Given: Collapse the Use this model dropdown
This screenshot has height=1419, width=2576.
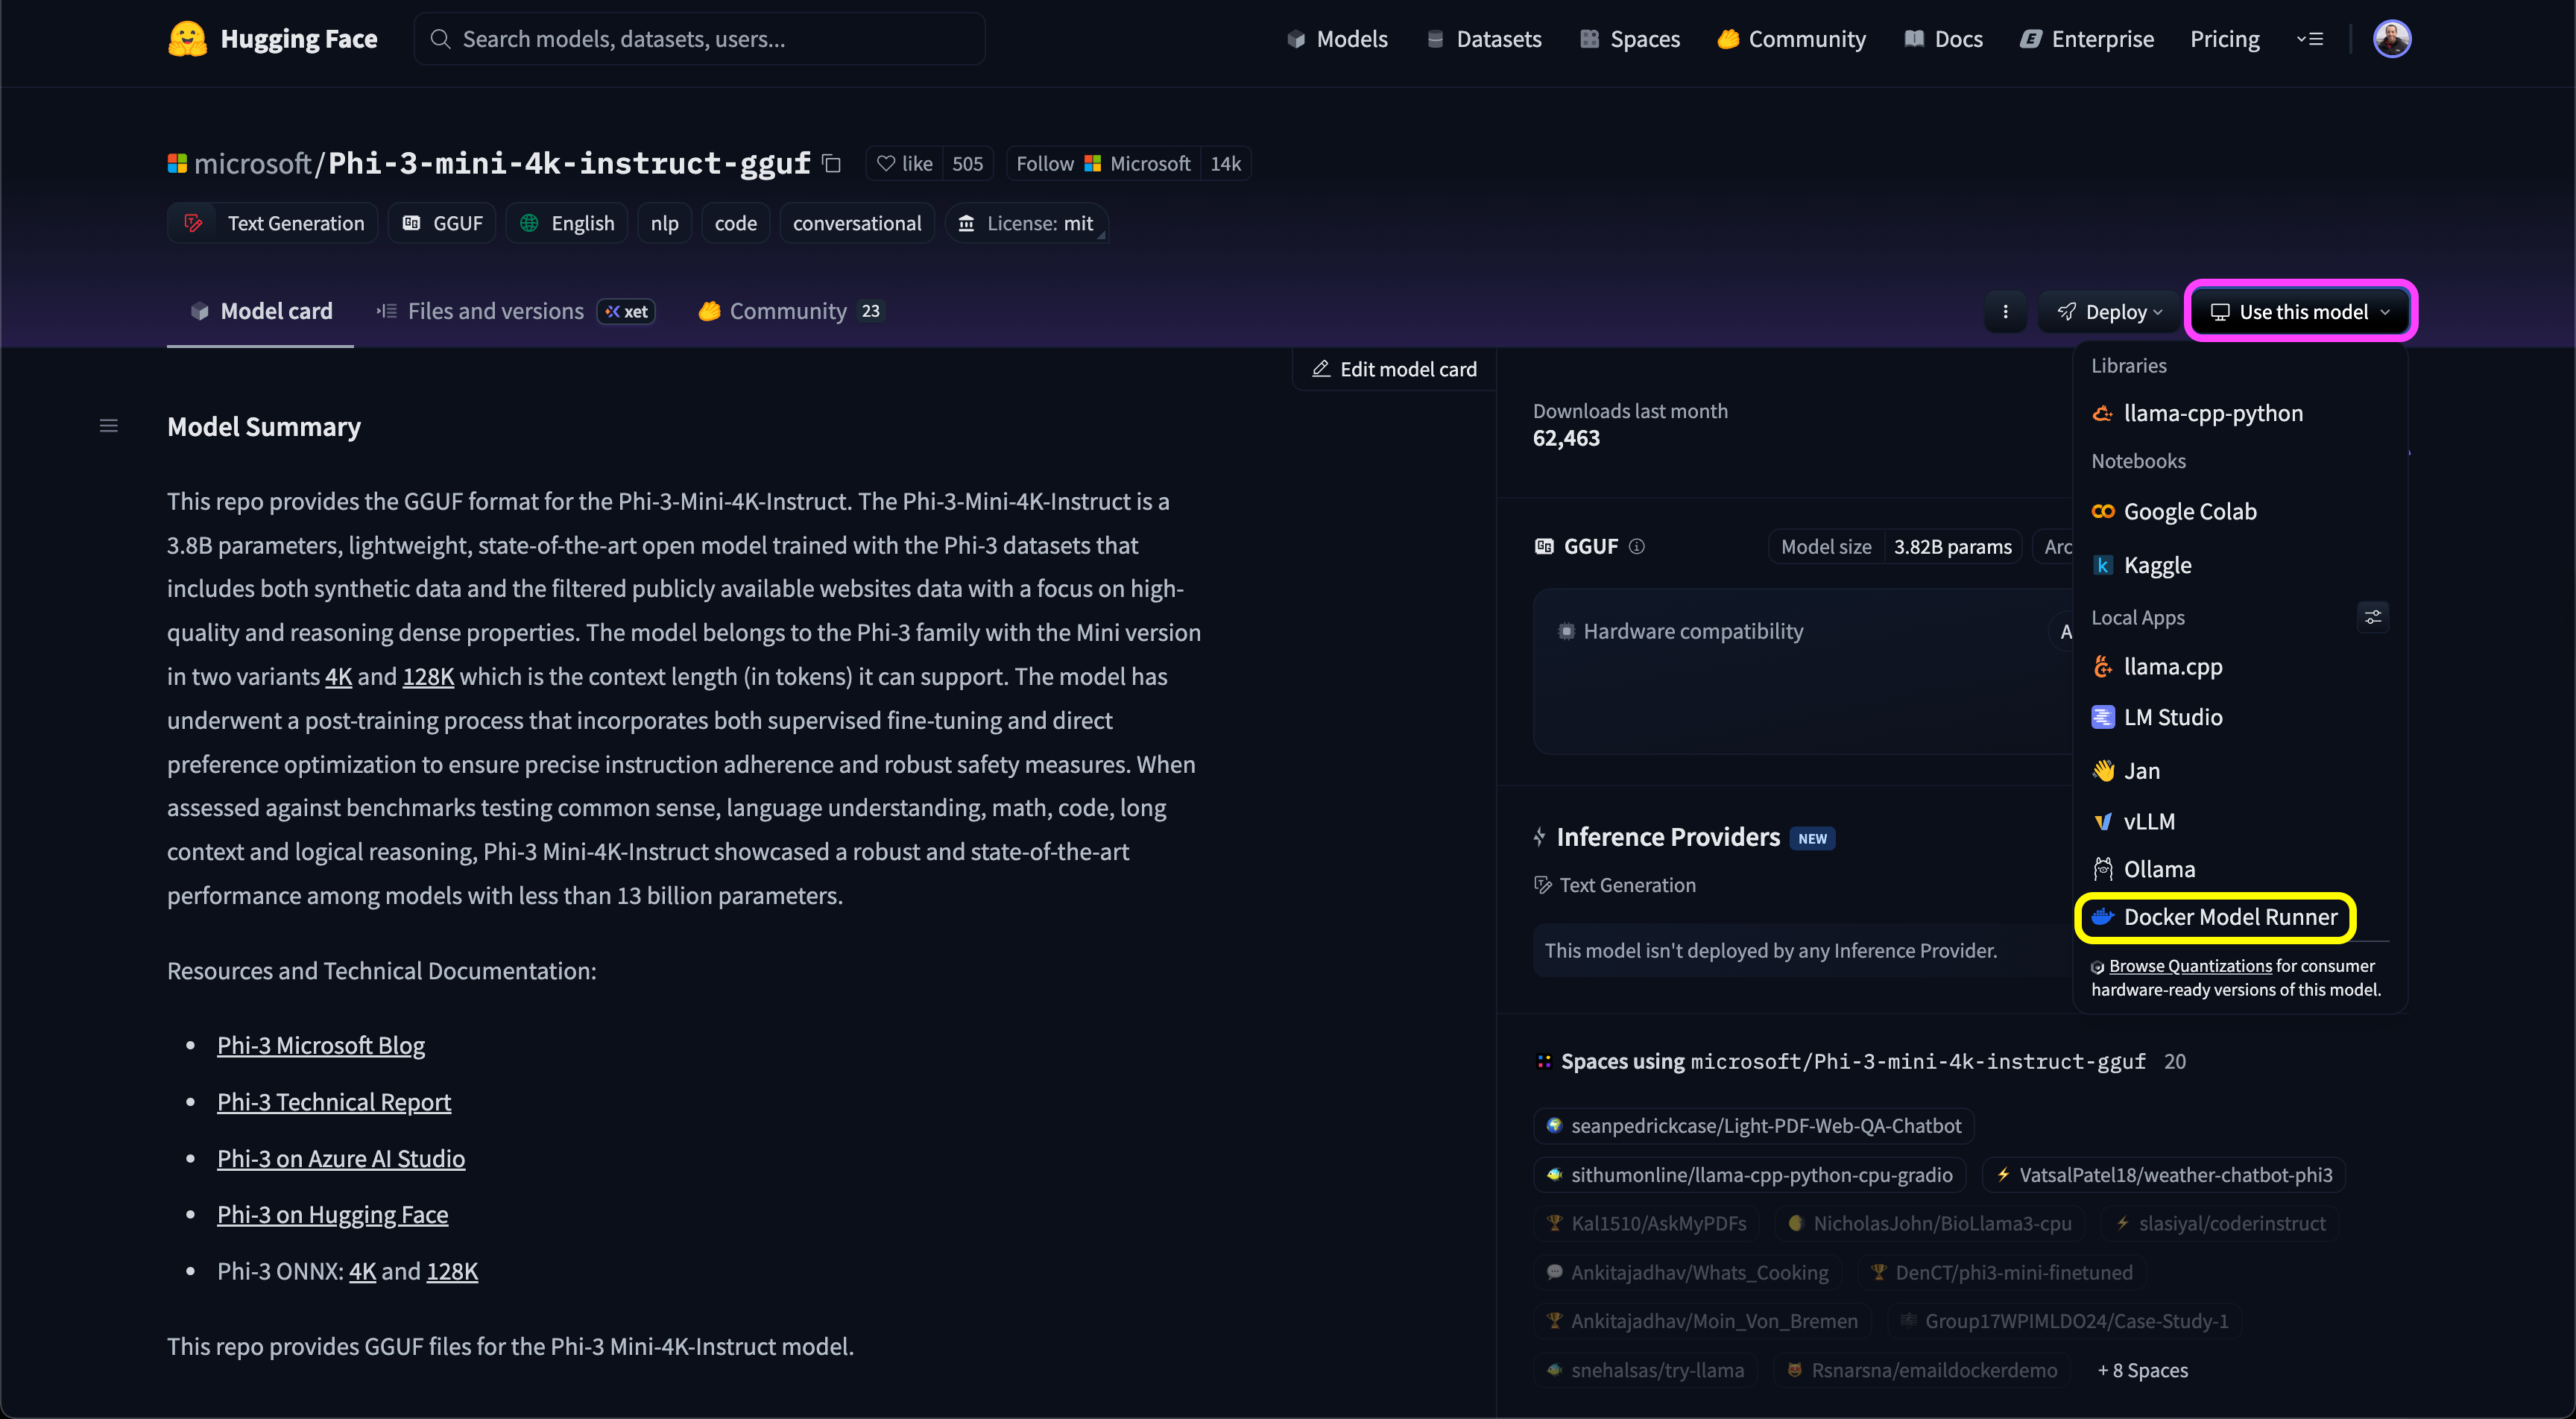Looking at the screenshot, I should 2301,312.
